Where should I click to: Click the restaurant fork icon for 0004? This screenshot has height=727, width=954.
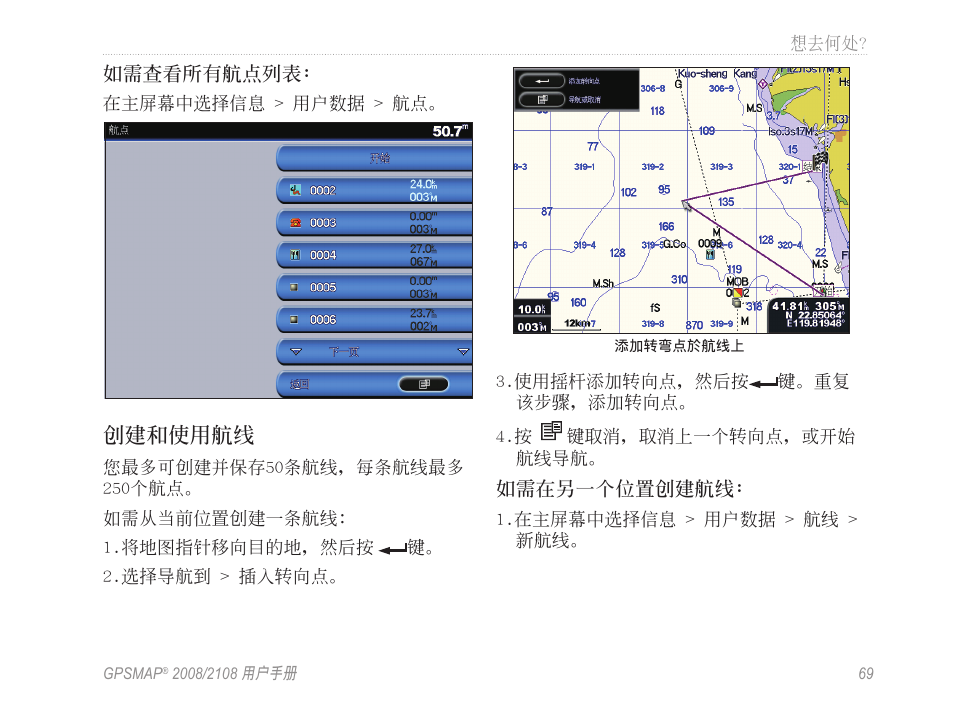295,255
